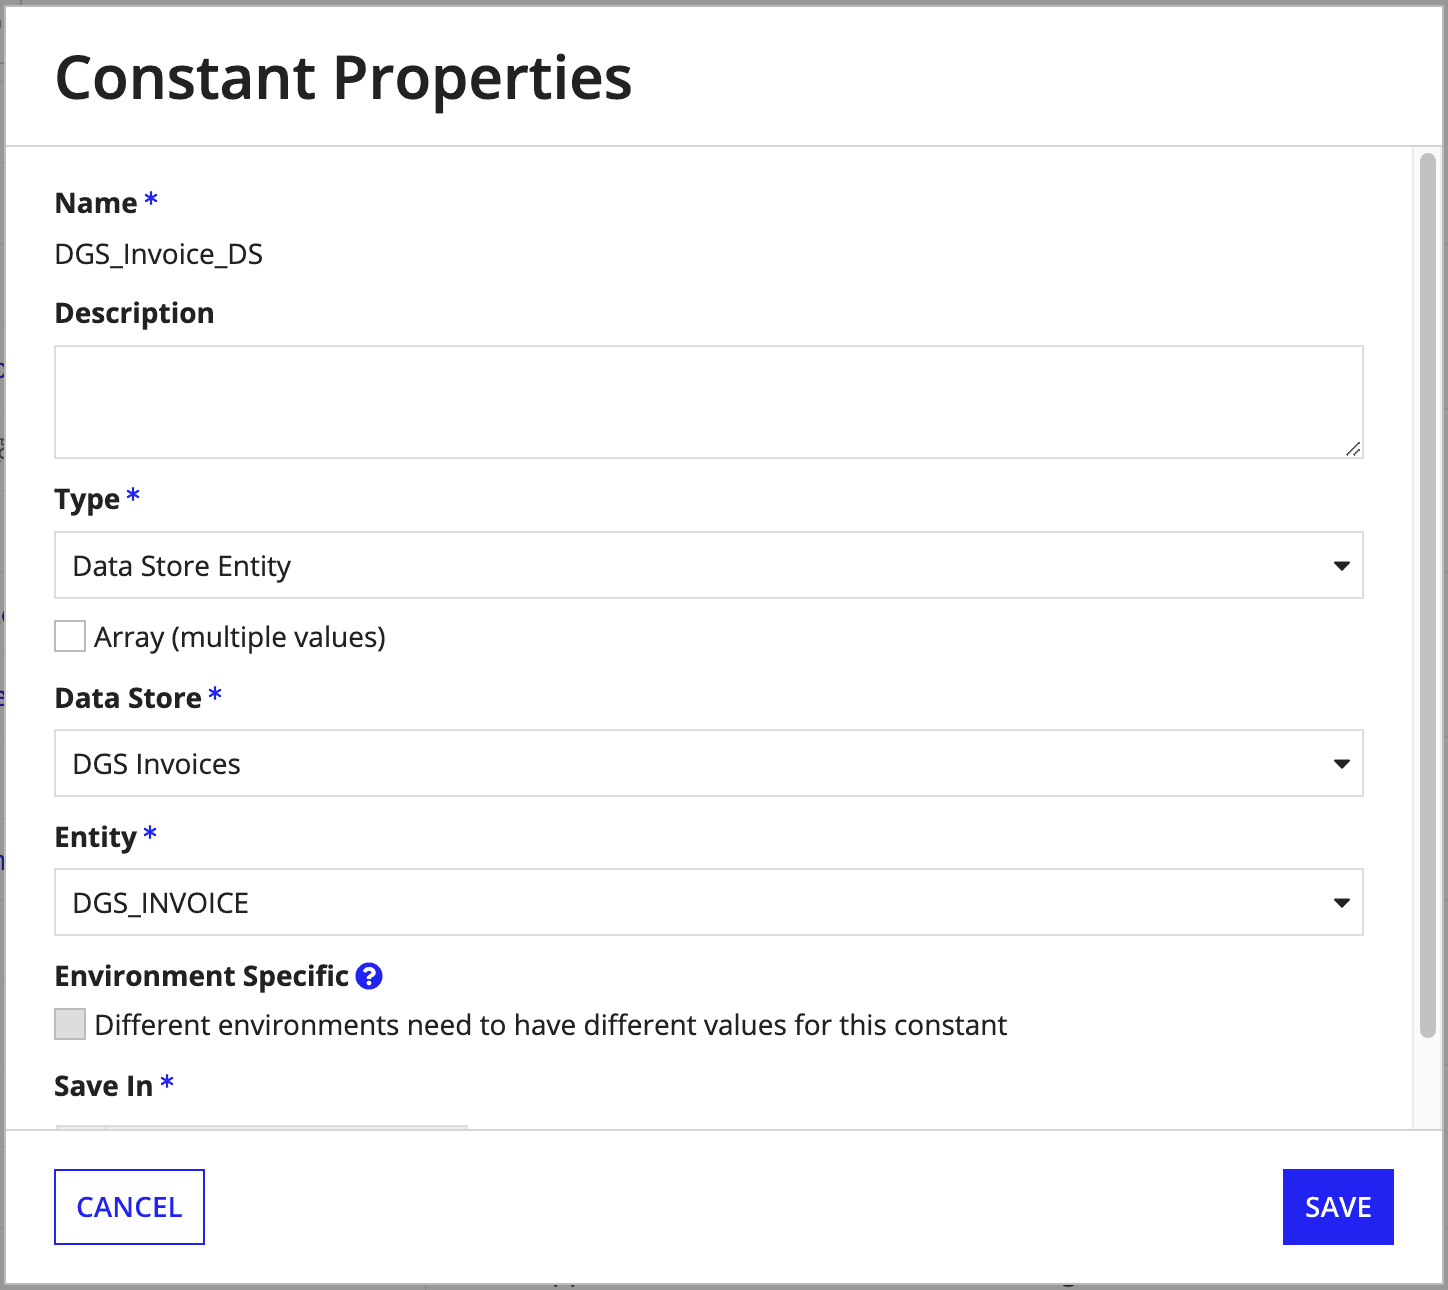Screen dimensions: 1448x1290
Task: Click the Description box resize handle
Action: click(1352, 449)
